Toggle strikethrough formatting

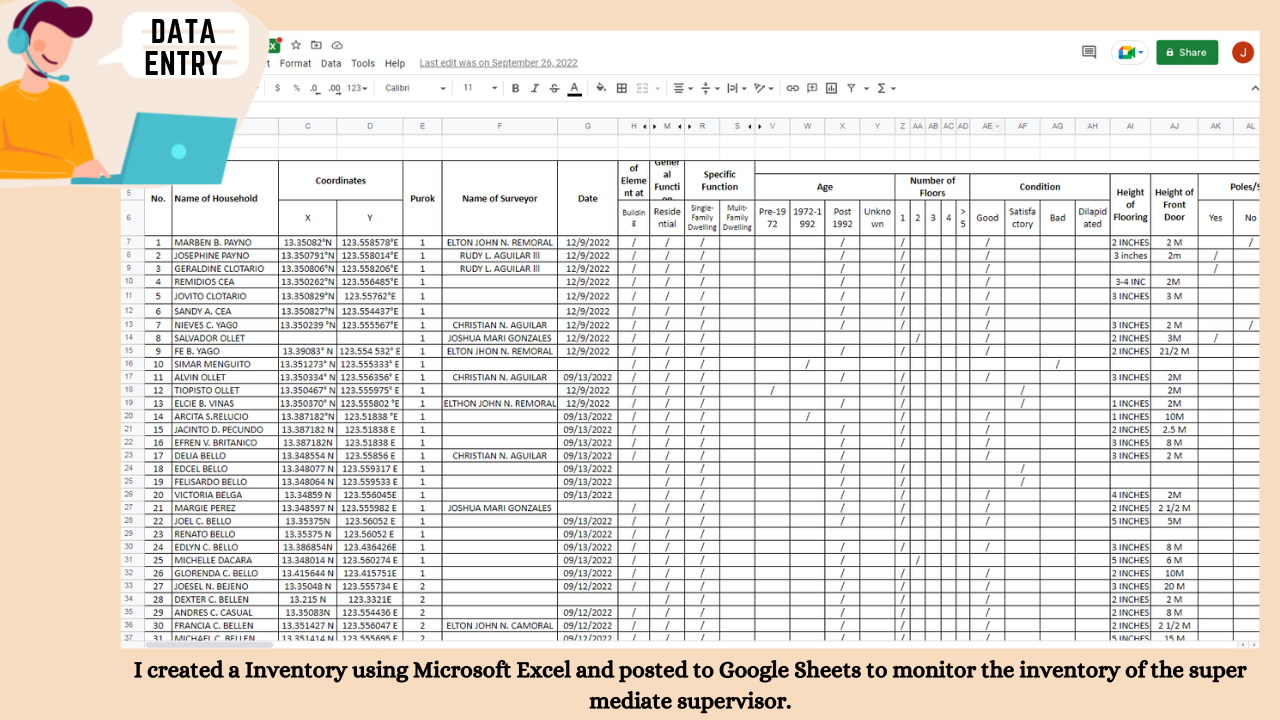point(554,88)
